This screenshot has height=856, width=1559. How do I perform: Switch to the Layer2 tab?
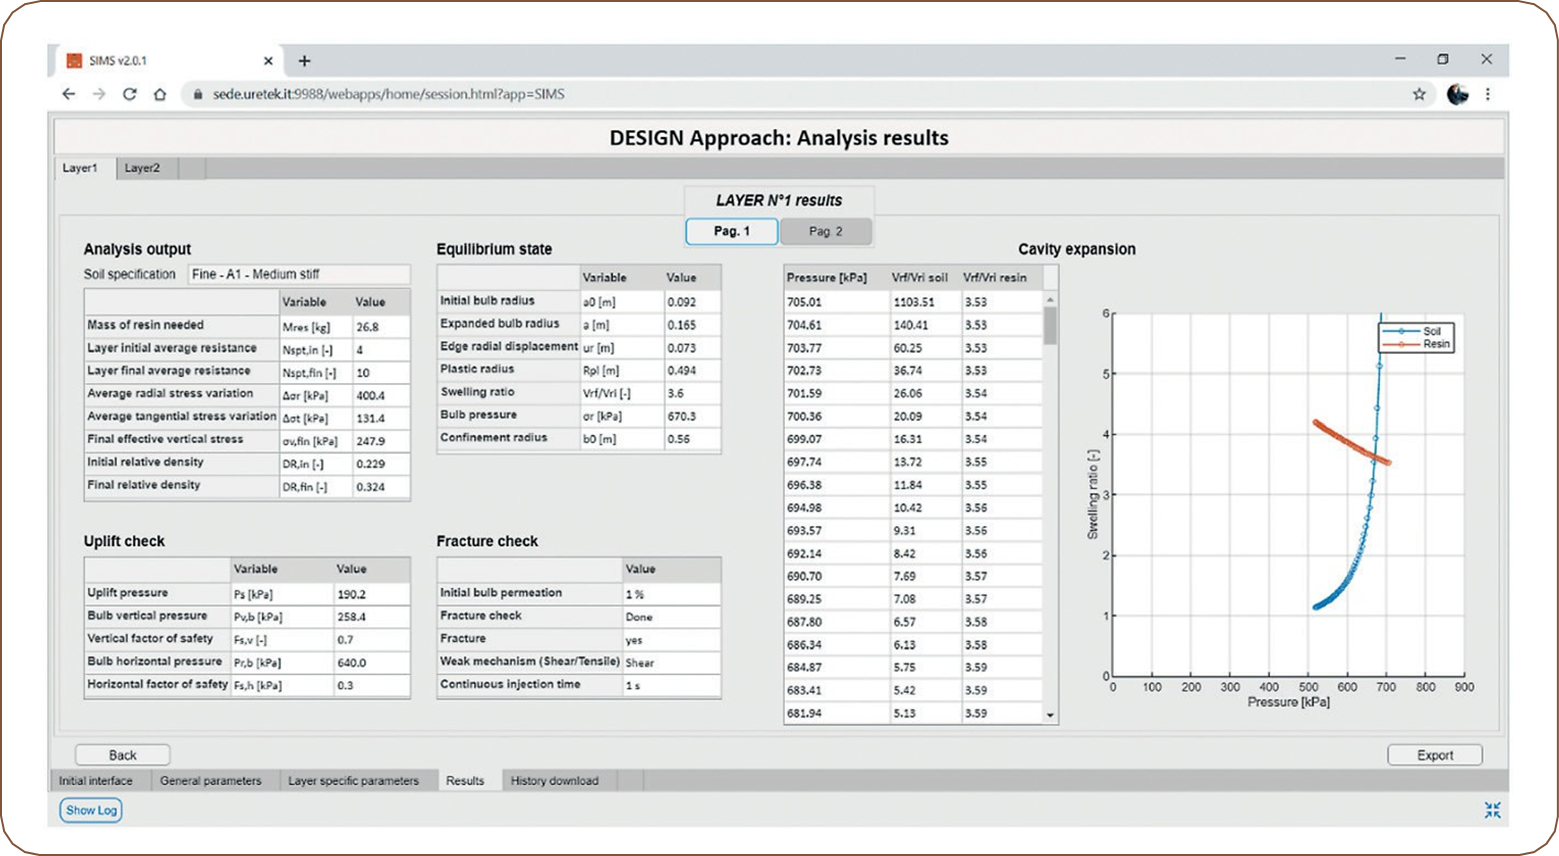click(142, 168)
